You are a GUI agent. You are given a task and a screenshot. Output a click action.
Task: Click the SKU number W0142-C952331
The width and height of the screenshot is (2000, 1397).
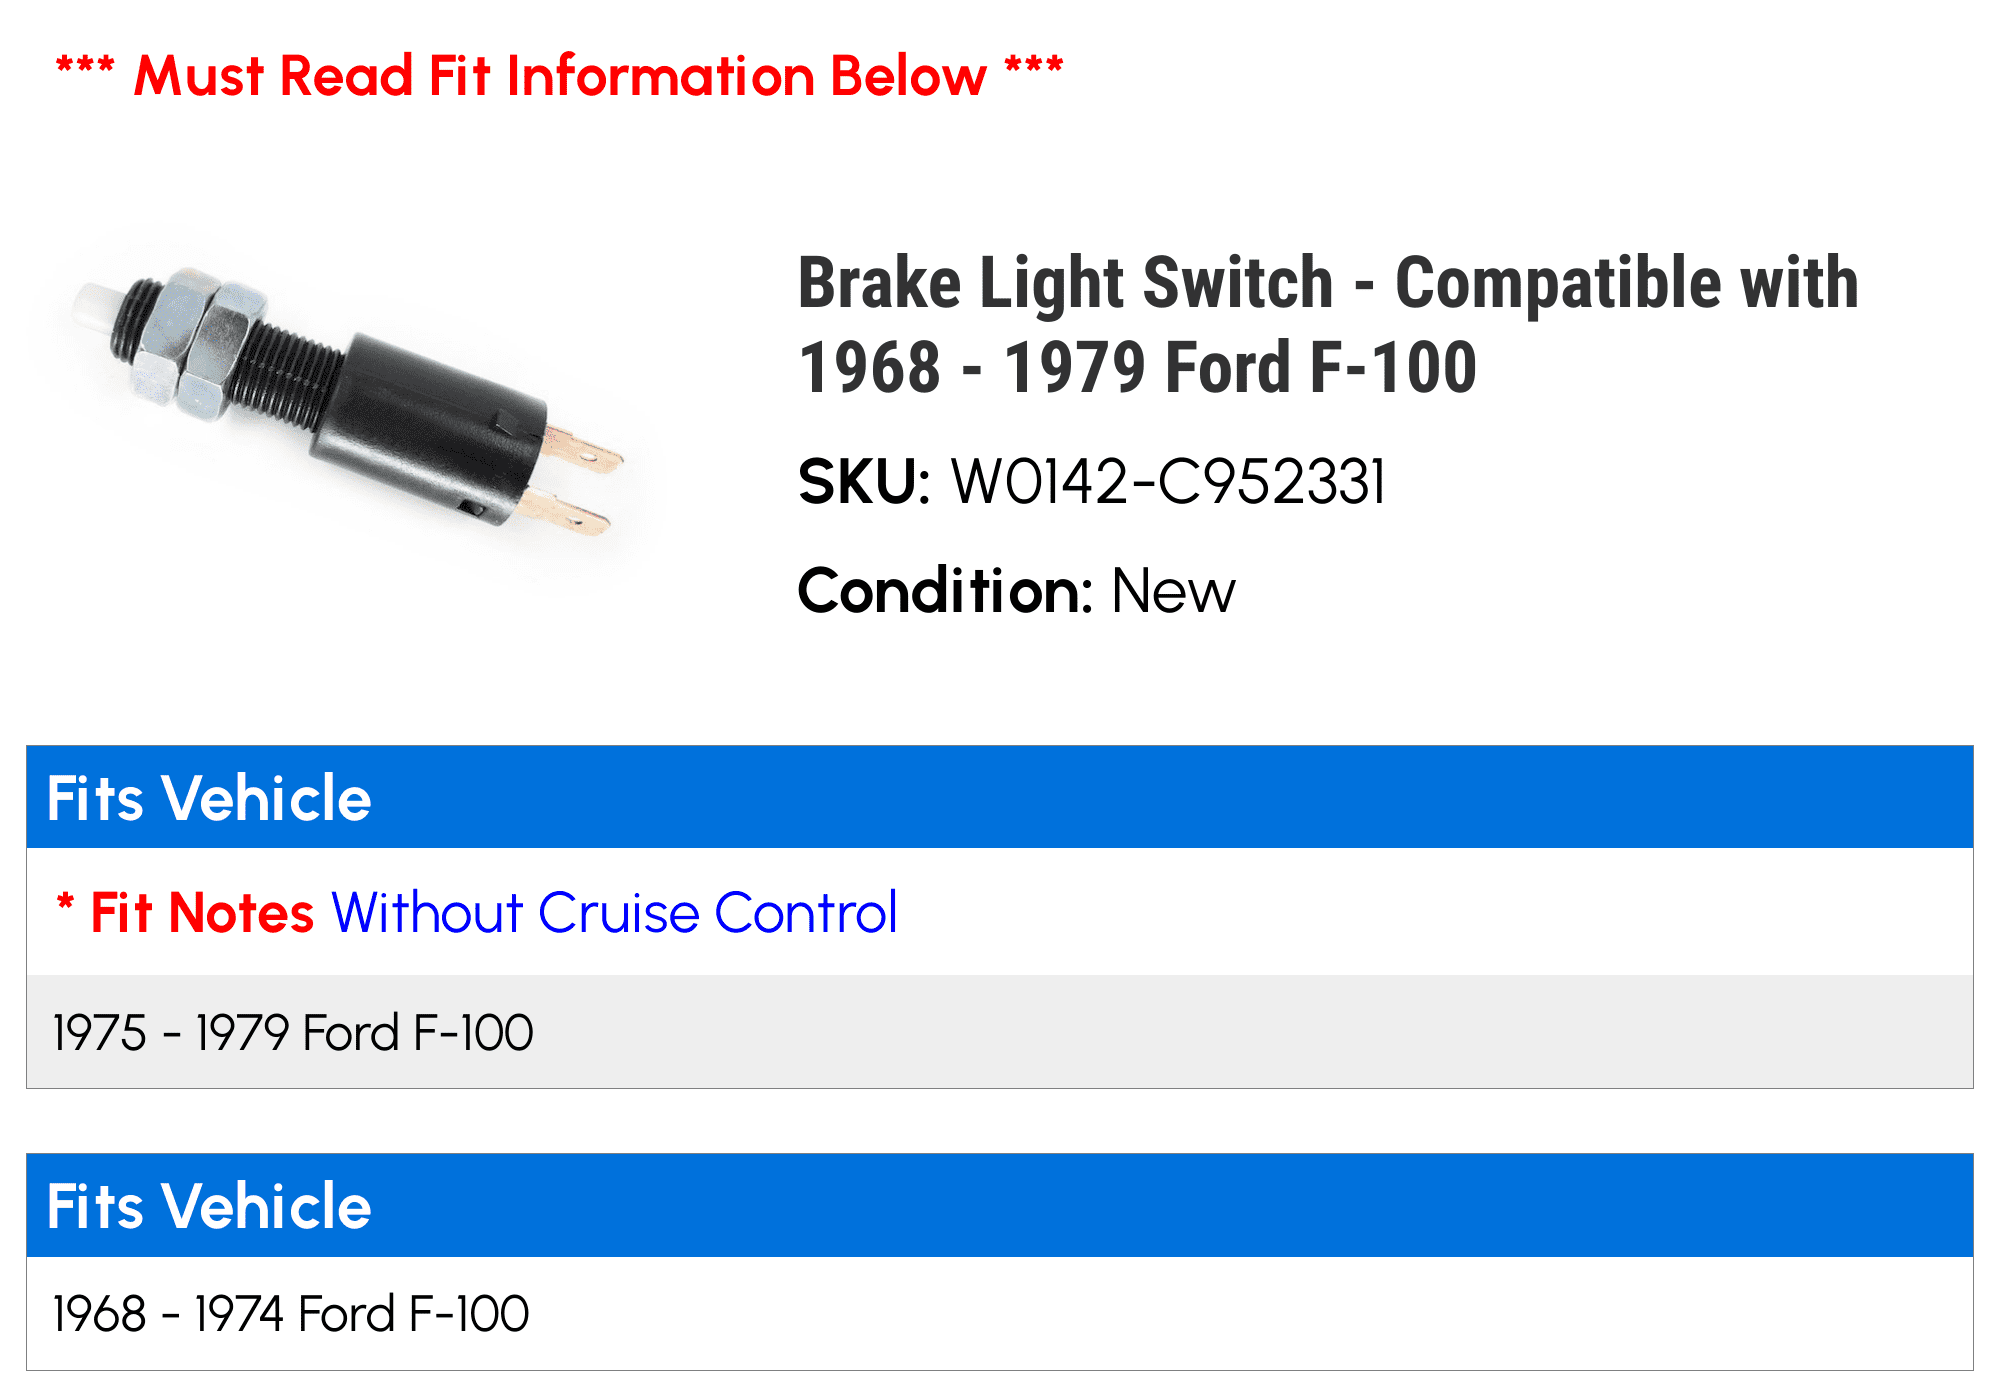pyautogui.click(x=1168, y=482)
